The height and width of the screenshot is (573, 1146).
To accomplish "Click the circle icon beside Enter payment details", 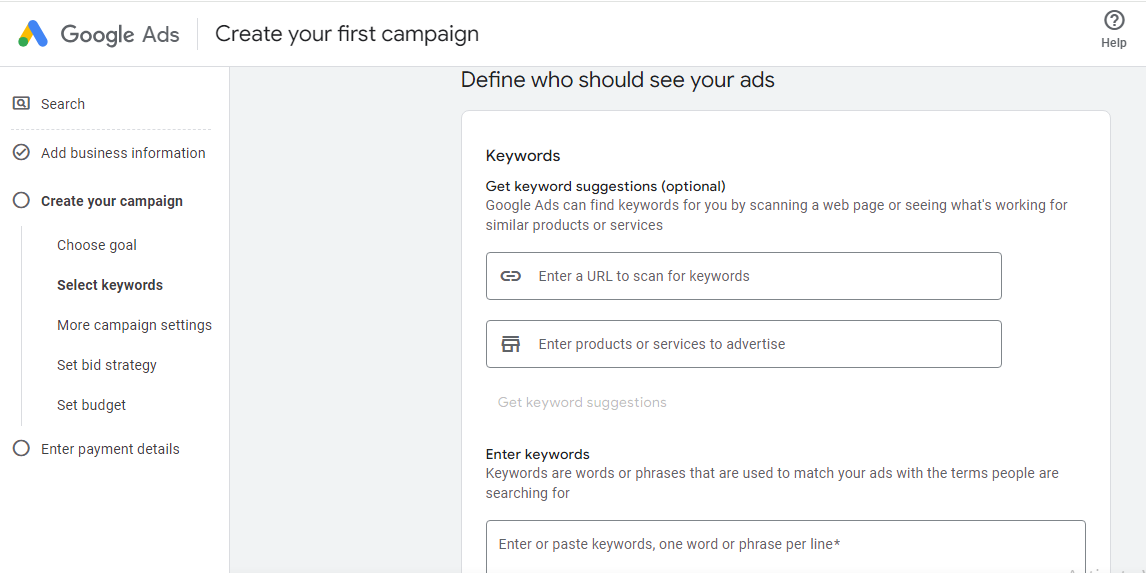I will click(21, 449).
